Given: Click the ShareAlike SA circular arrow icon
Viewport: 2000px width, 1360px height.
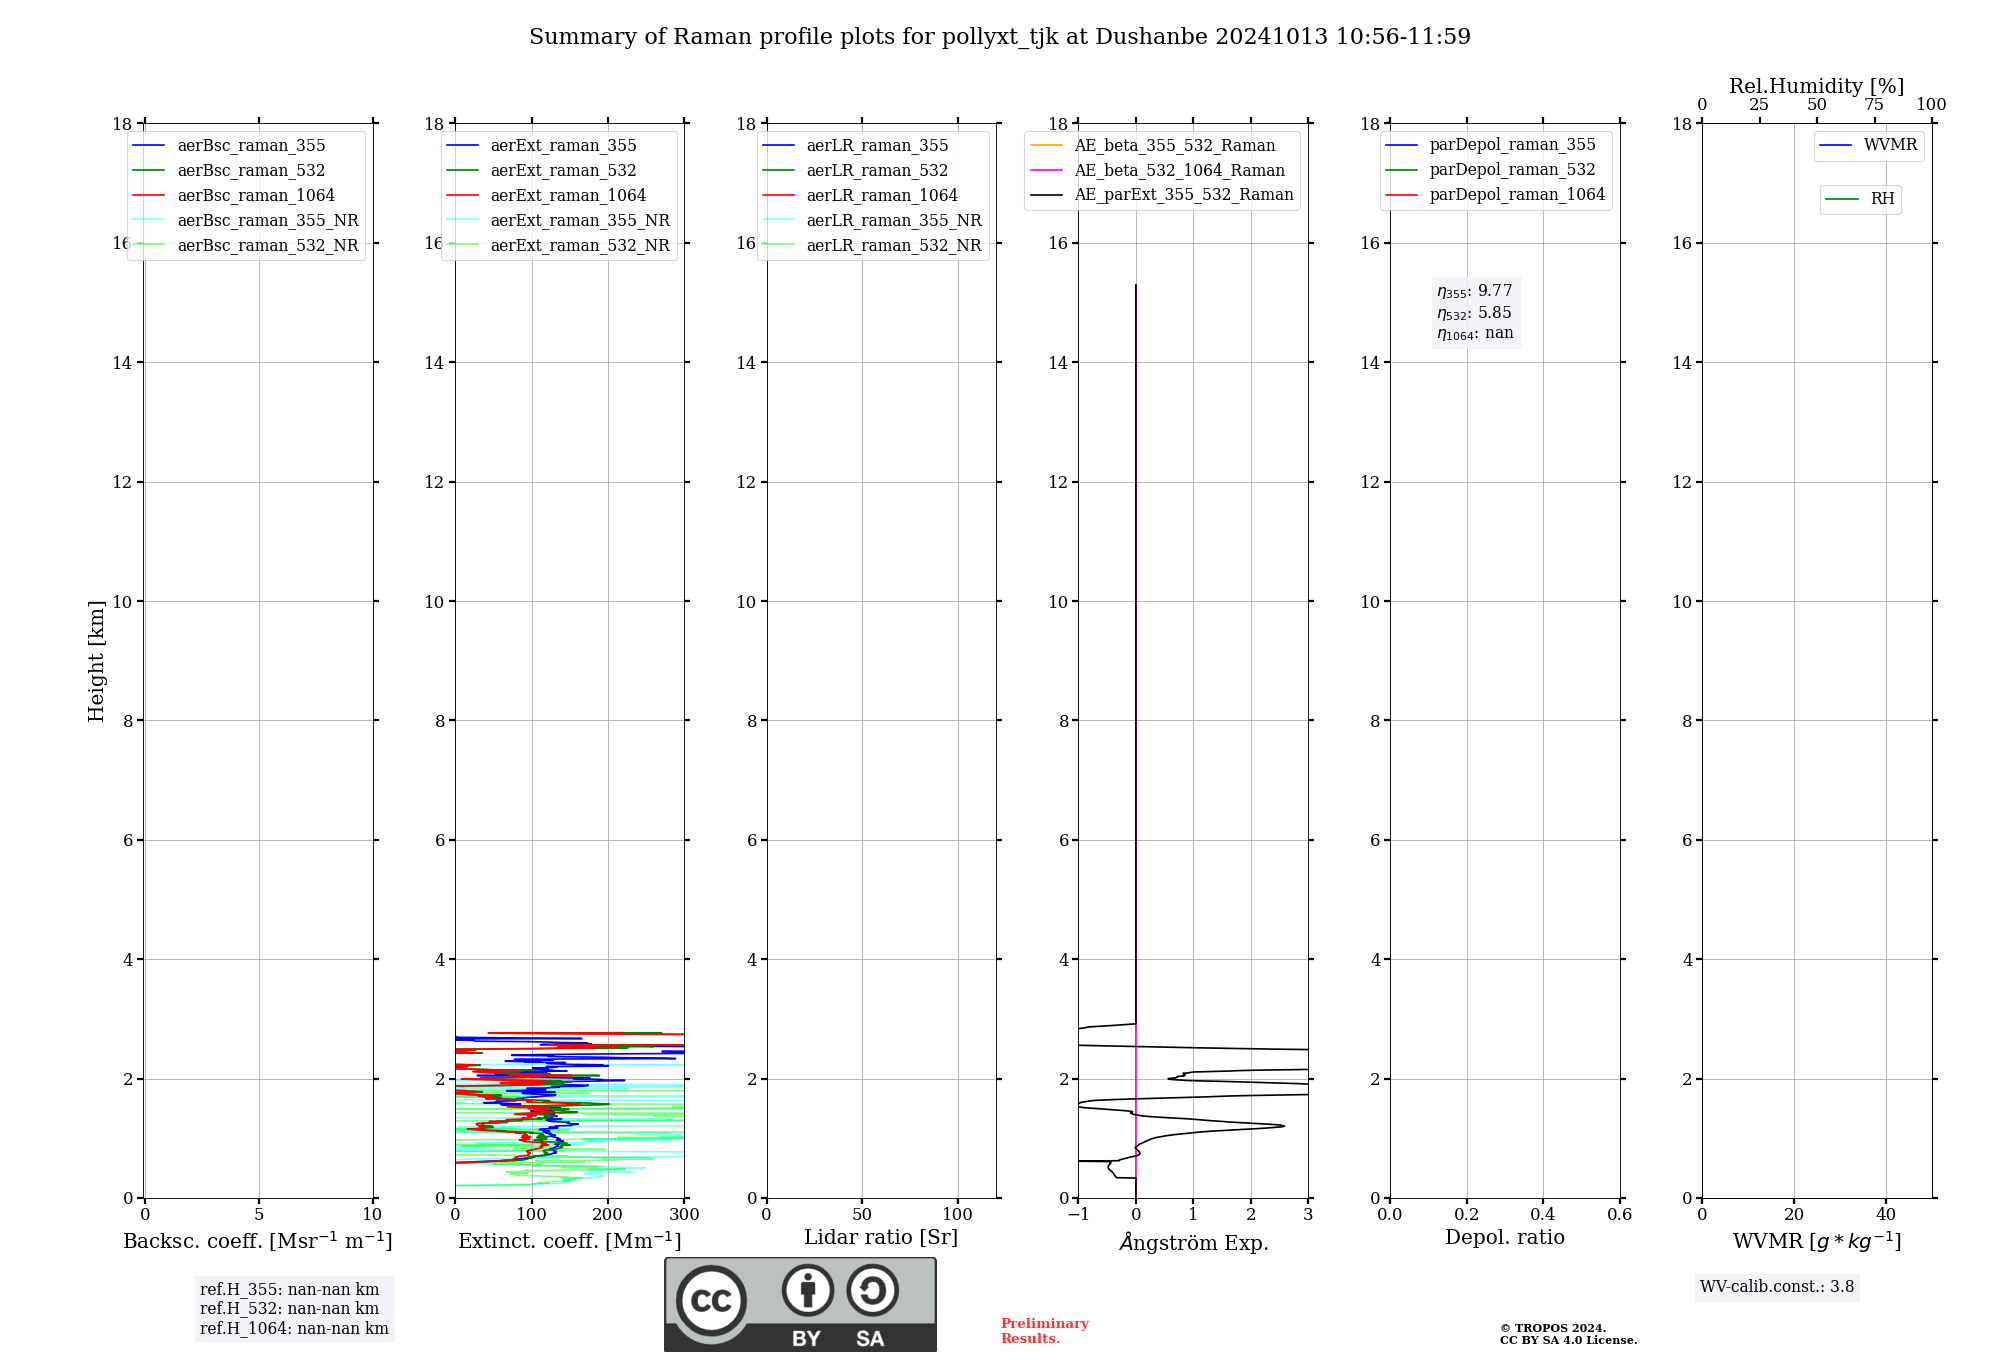Looking at the screenshot, I should click(x=872, y=1290).
